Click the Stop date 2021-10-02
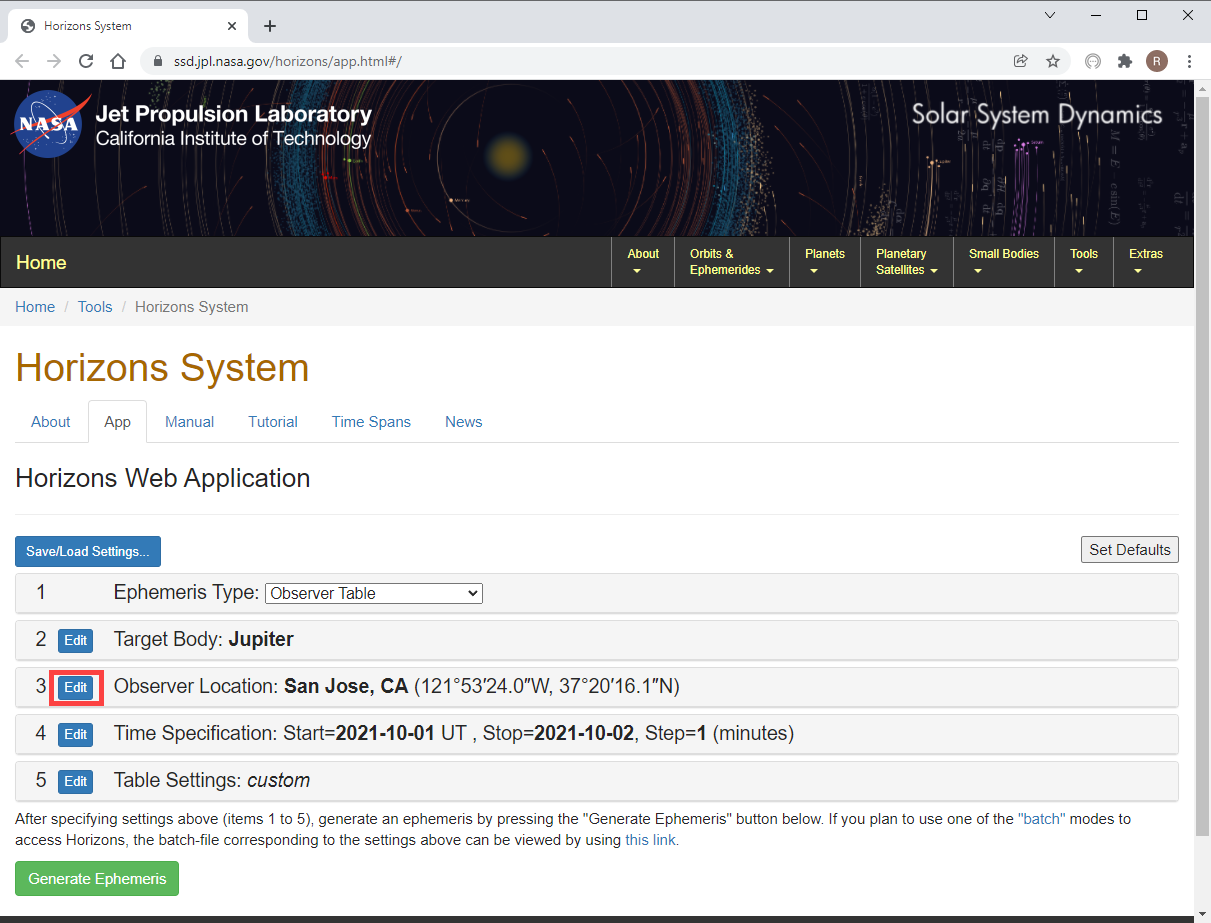The height and width of the screenshot is (923, 1211). (584, 733)
